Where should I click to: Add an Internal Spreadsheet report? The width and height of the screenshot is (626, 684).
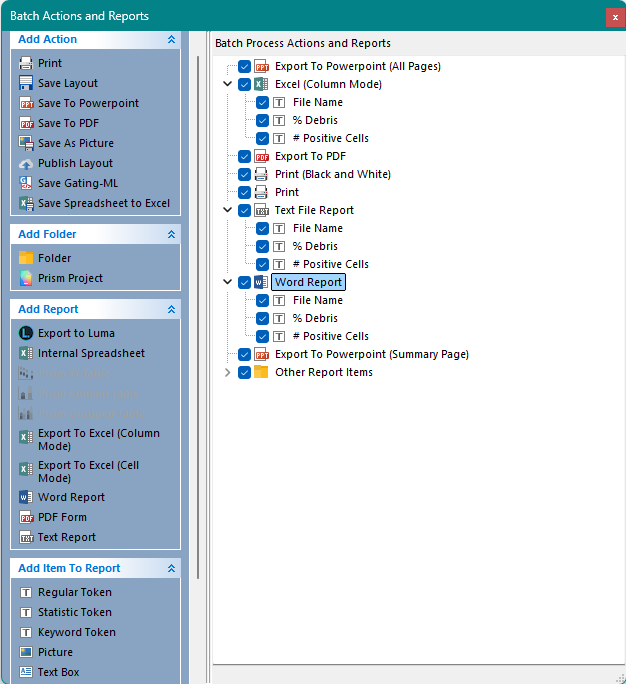pos(91,353)
